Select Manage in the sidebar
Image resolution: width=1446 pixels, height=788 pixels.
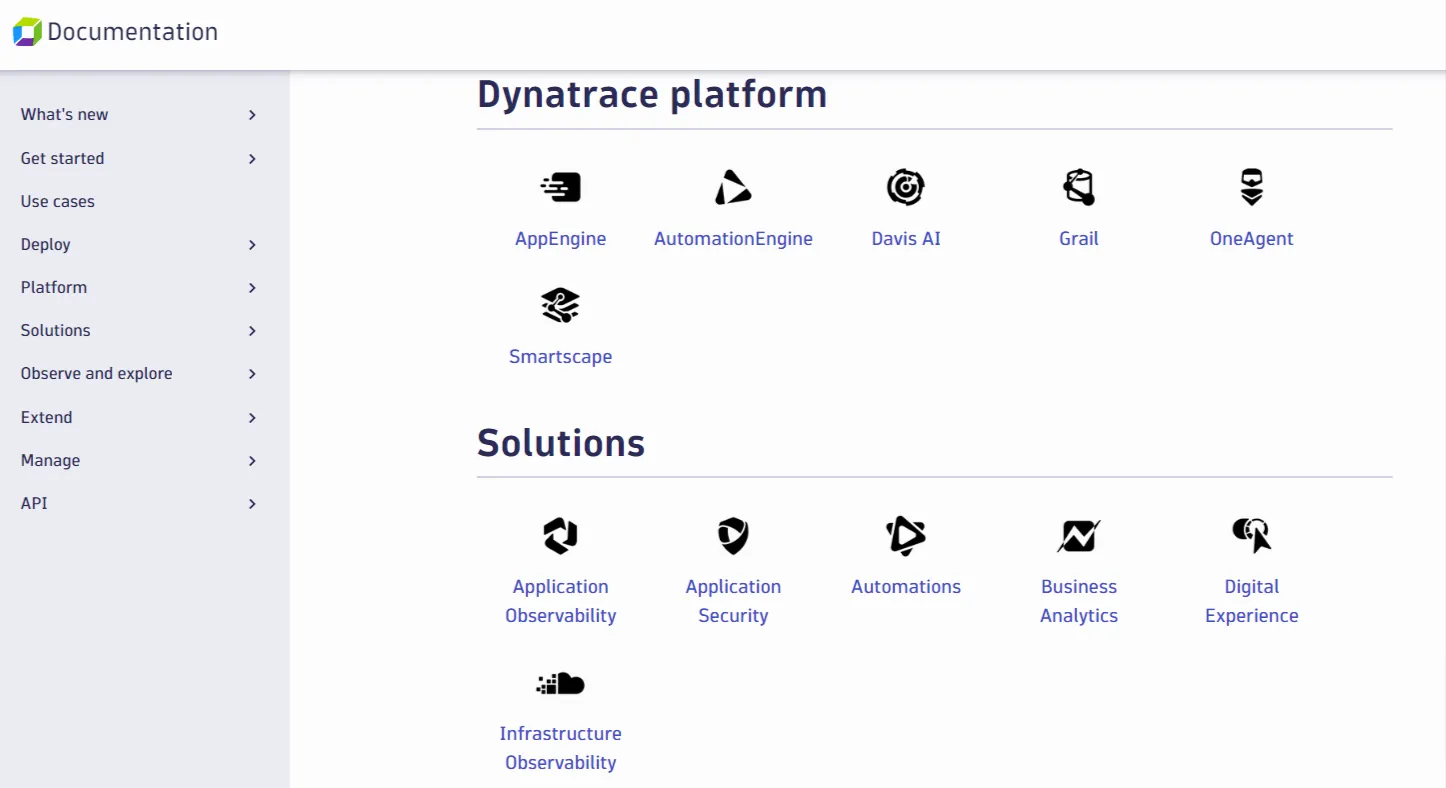coord(50,460)
